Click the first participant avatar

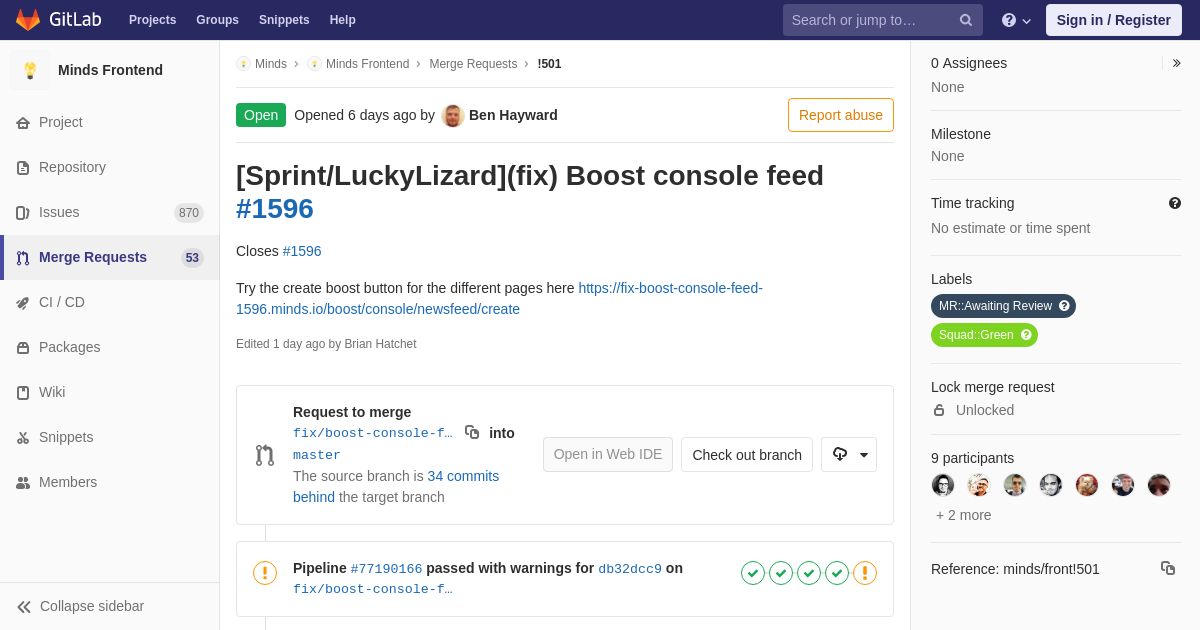click(943, 485)
